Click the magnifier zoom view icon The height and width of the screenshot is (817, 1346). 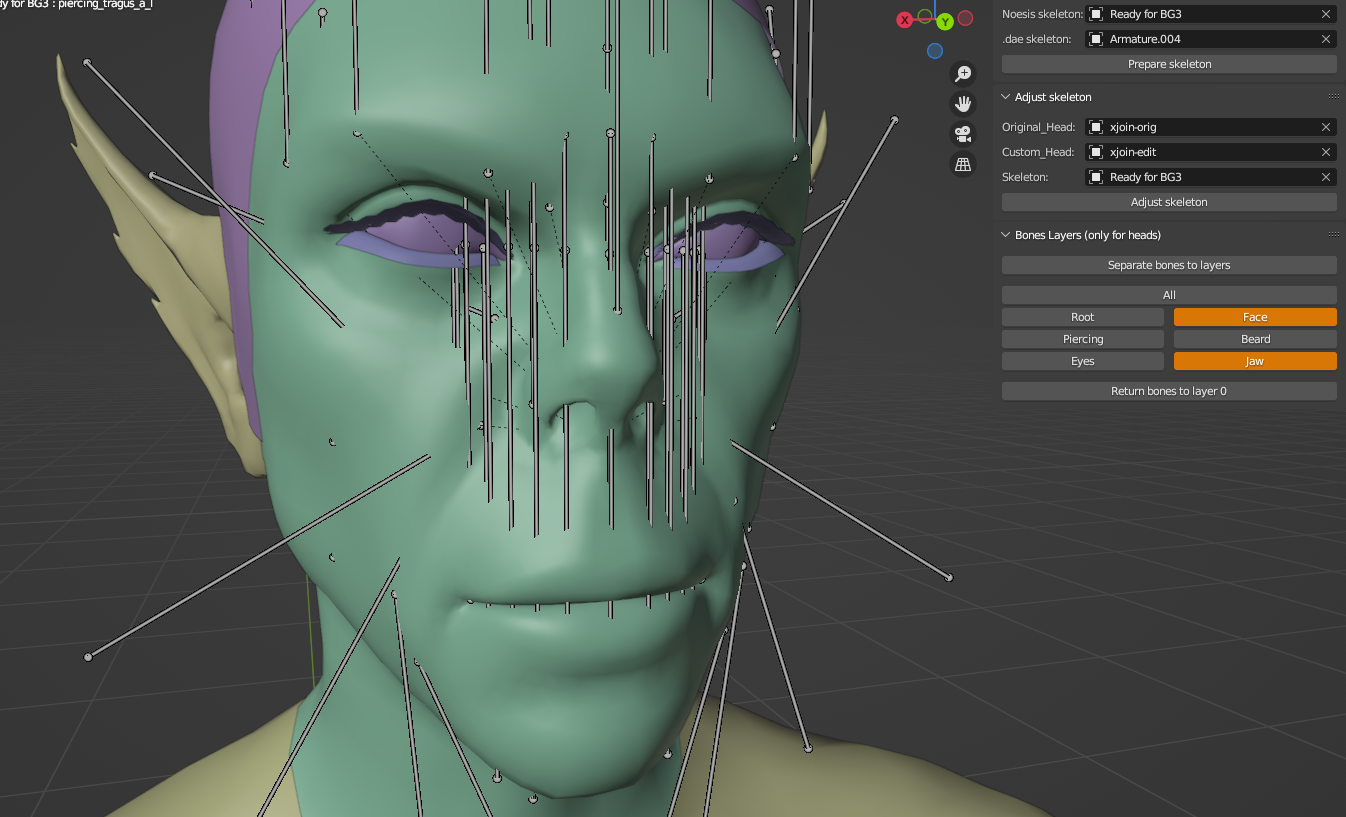click(963, 74)
